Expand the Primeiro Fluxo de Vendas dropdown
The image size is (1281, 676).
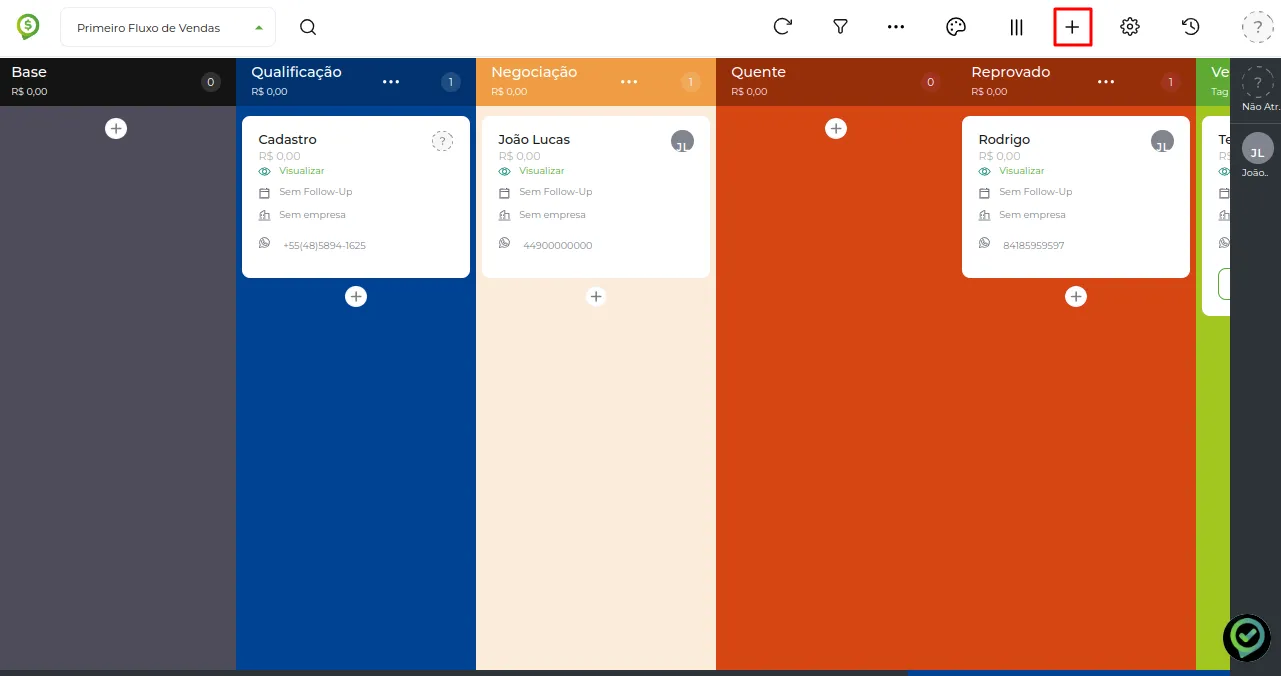(168, 28)
